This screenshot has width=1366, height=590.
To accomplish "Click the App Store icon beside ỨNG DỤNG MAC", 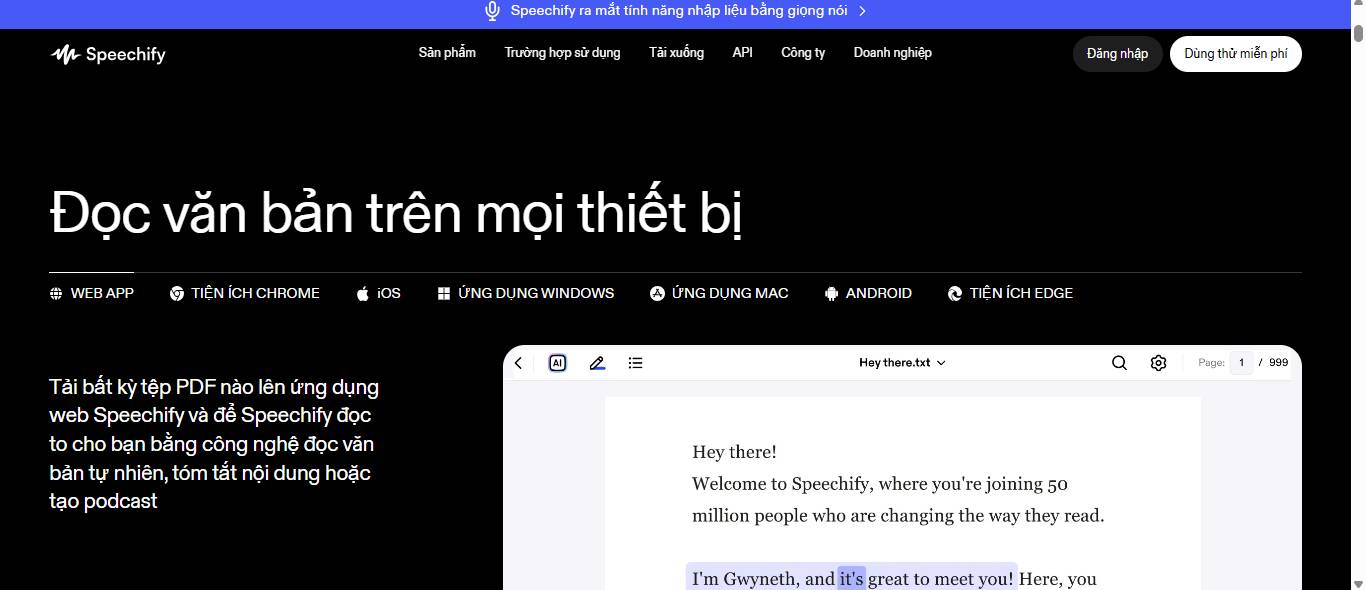I will [x=658, y=294].
